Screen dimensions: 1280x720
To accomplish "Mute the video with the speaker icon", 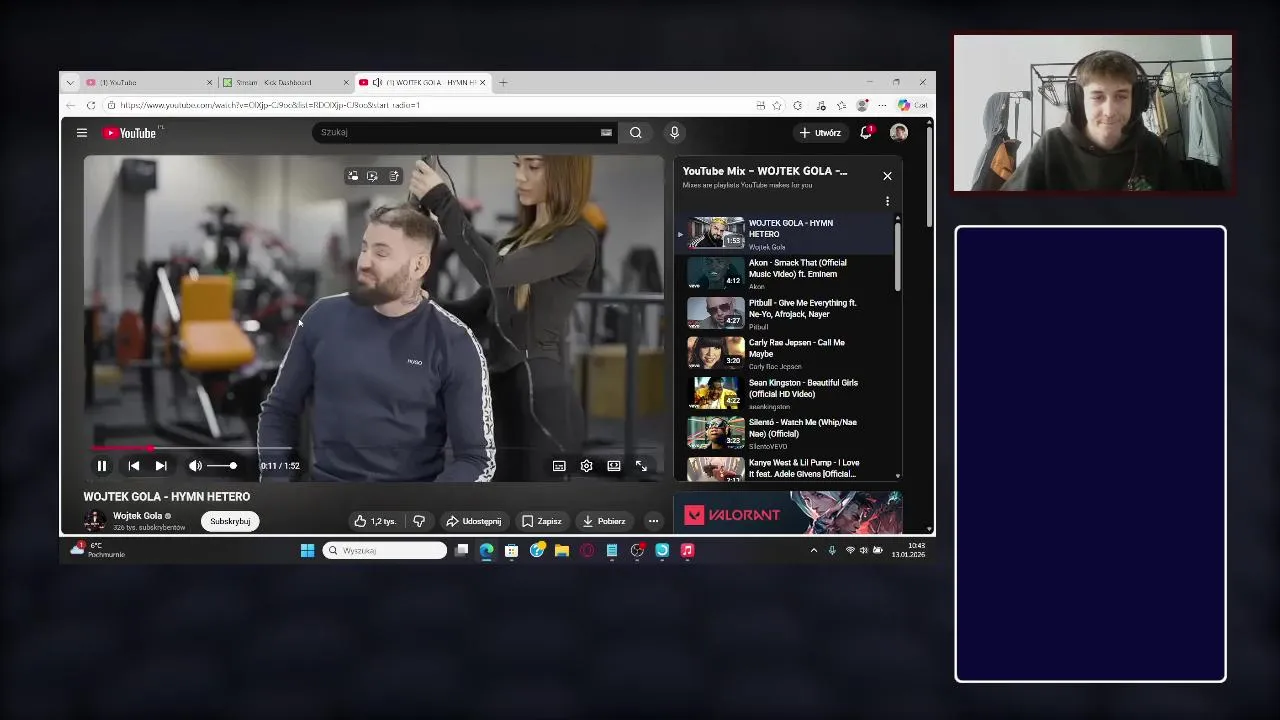I will (195, 465).
